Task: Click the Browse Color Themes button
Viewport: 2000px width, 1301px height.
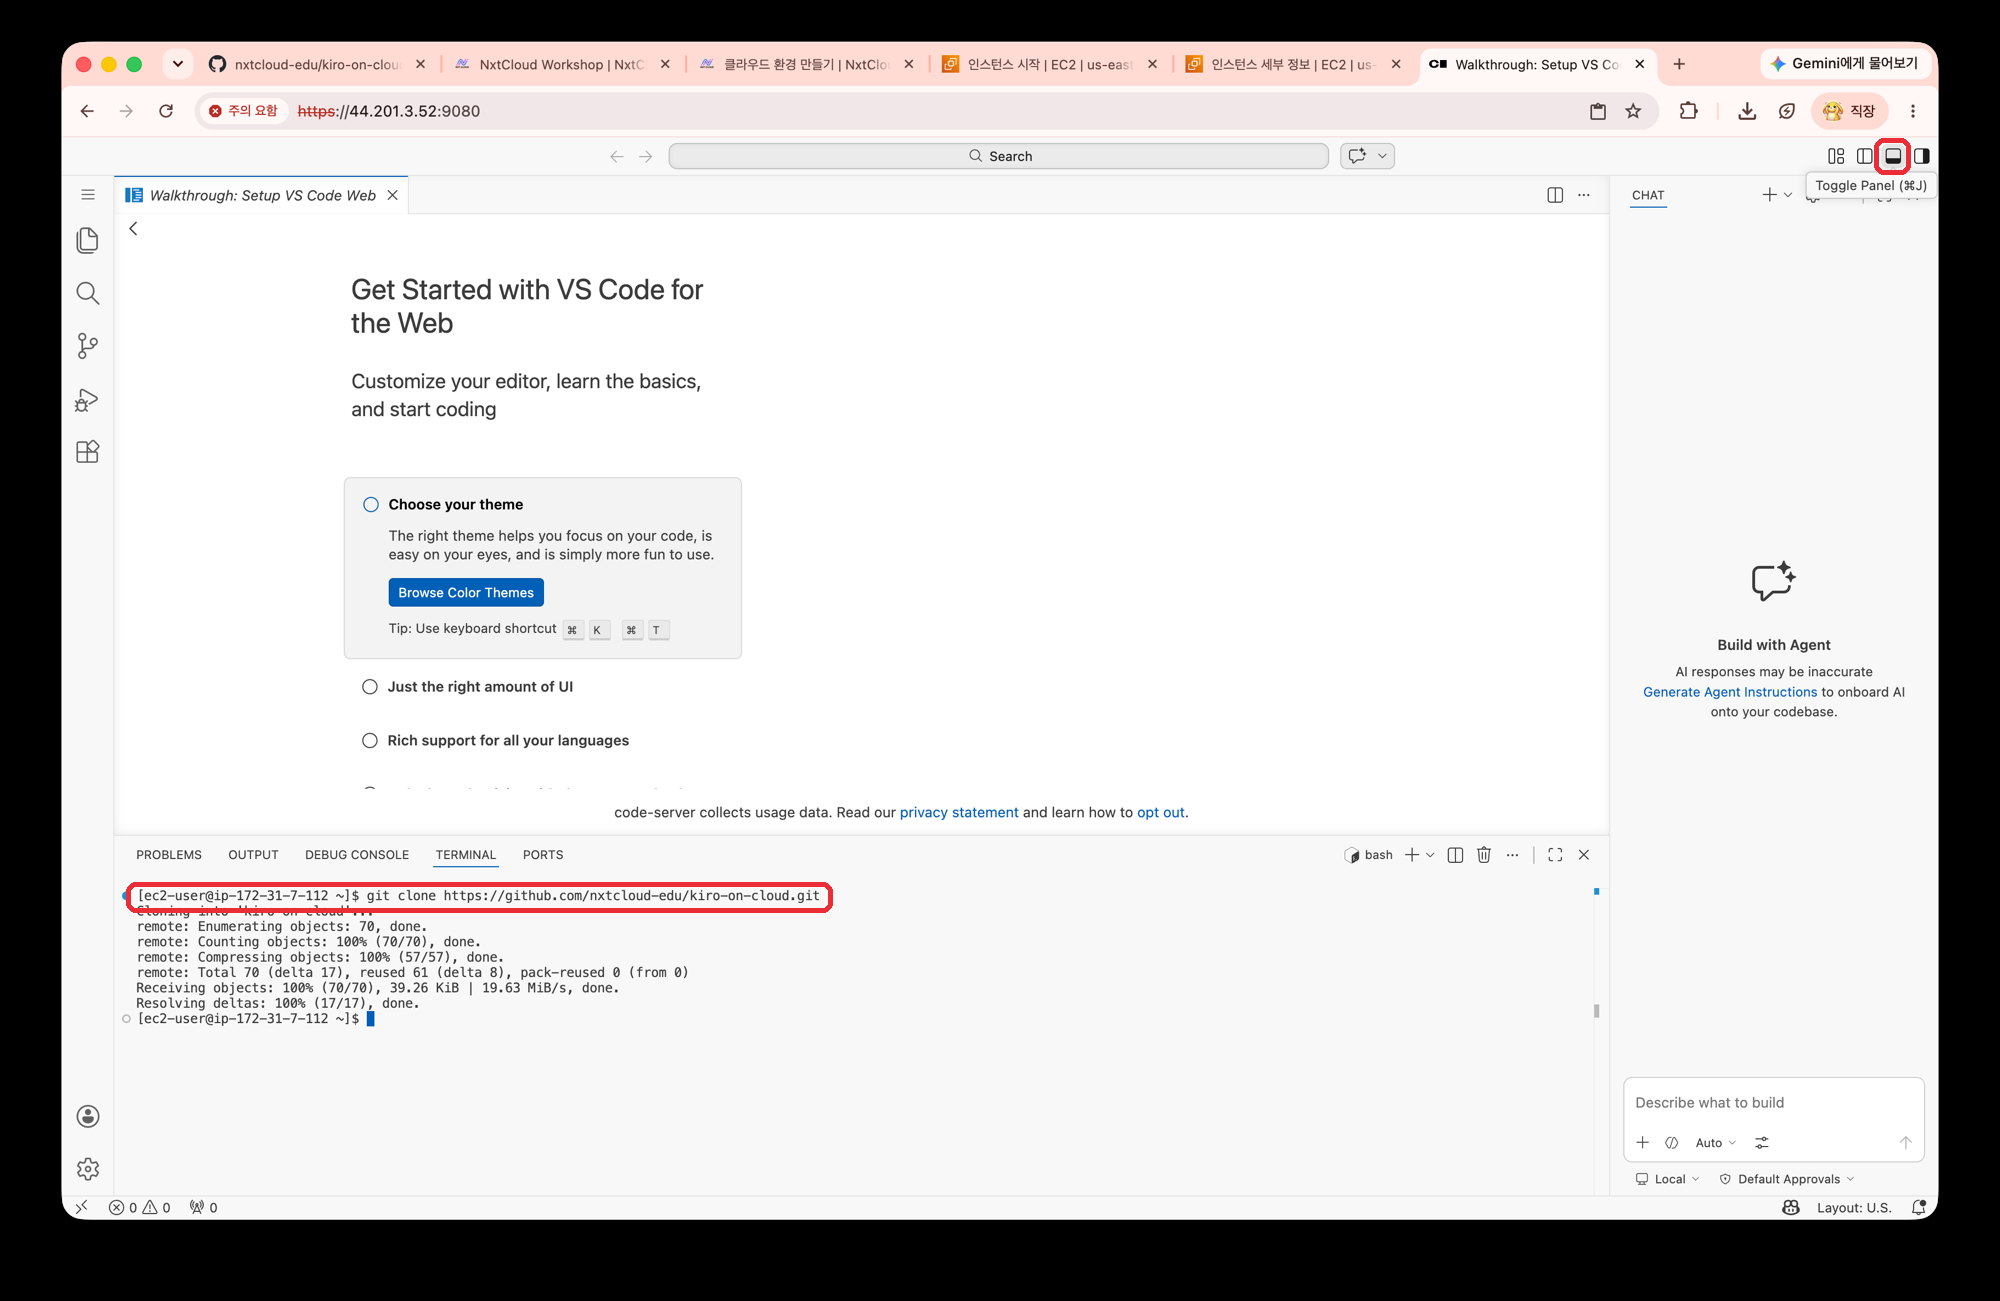Action: pyautogui.click(x=466, y=593)
